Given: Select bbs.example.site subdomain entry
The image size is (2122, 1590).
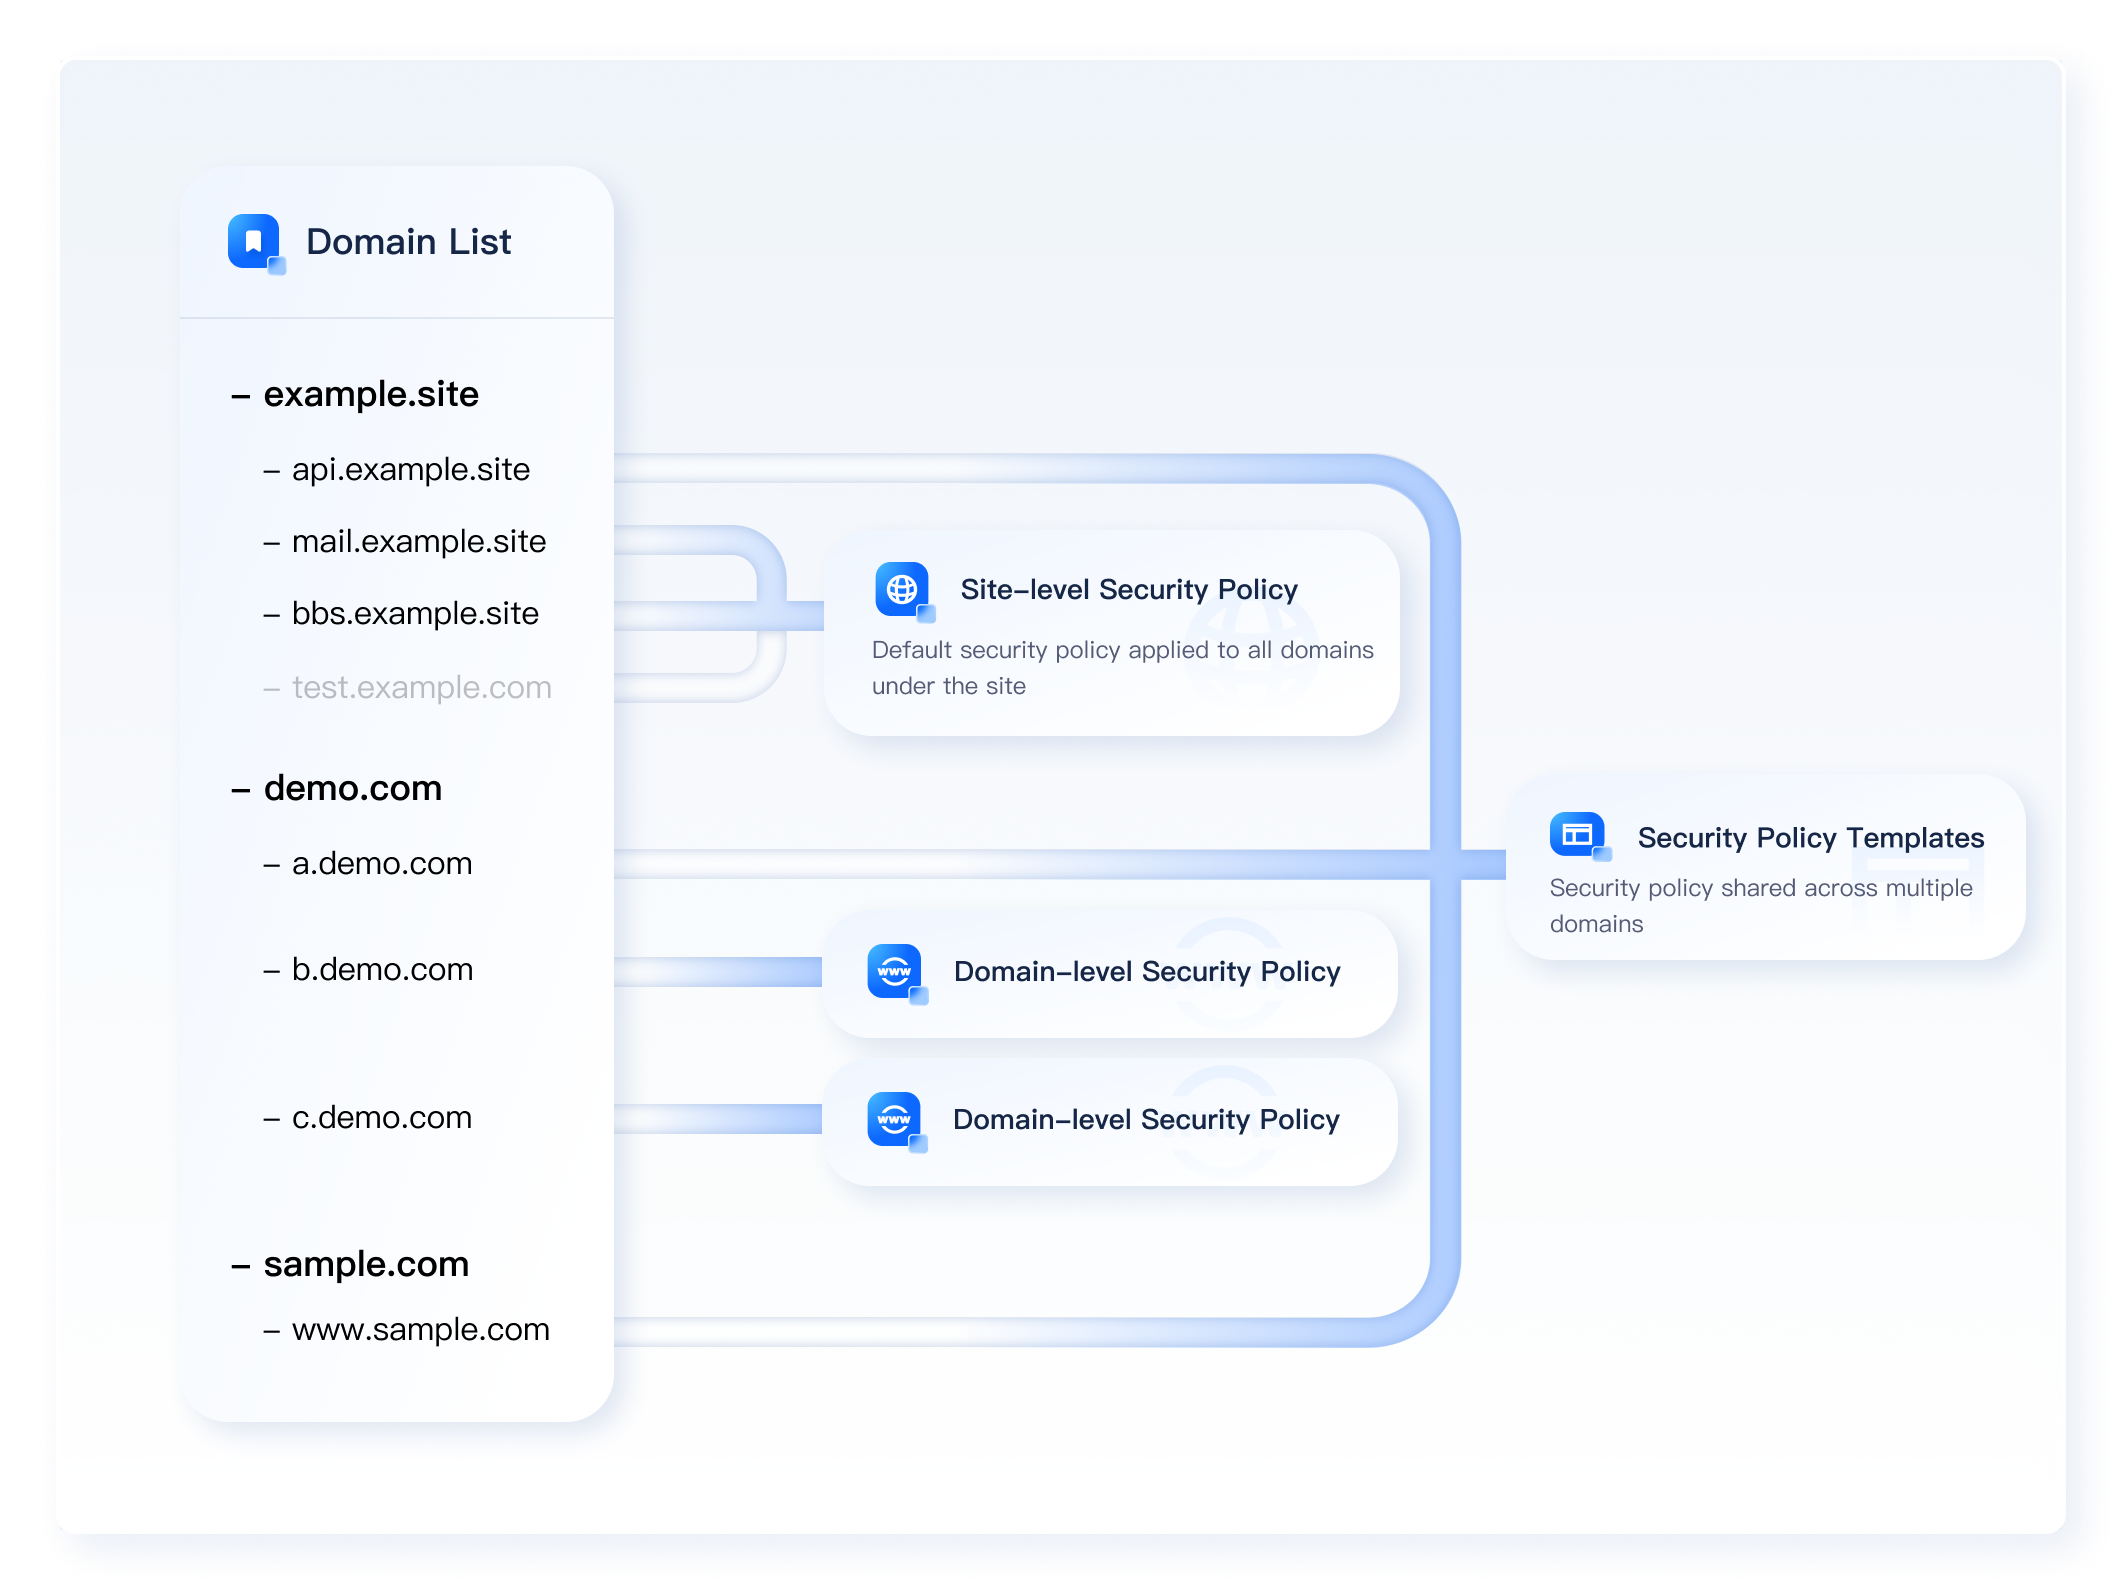Looking at the screenshot, I should tap(414, 613).
